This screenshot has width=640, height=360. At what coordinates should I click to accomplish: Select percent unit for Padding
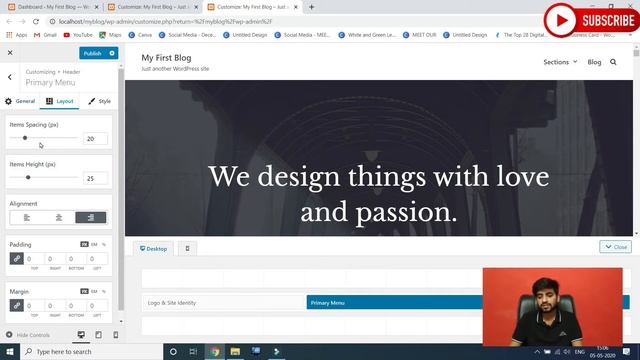click(104, 244)
